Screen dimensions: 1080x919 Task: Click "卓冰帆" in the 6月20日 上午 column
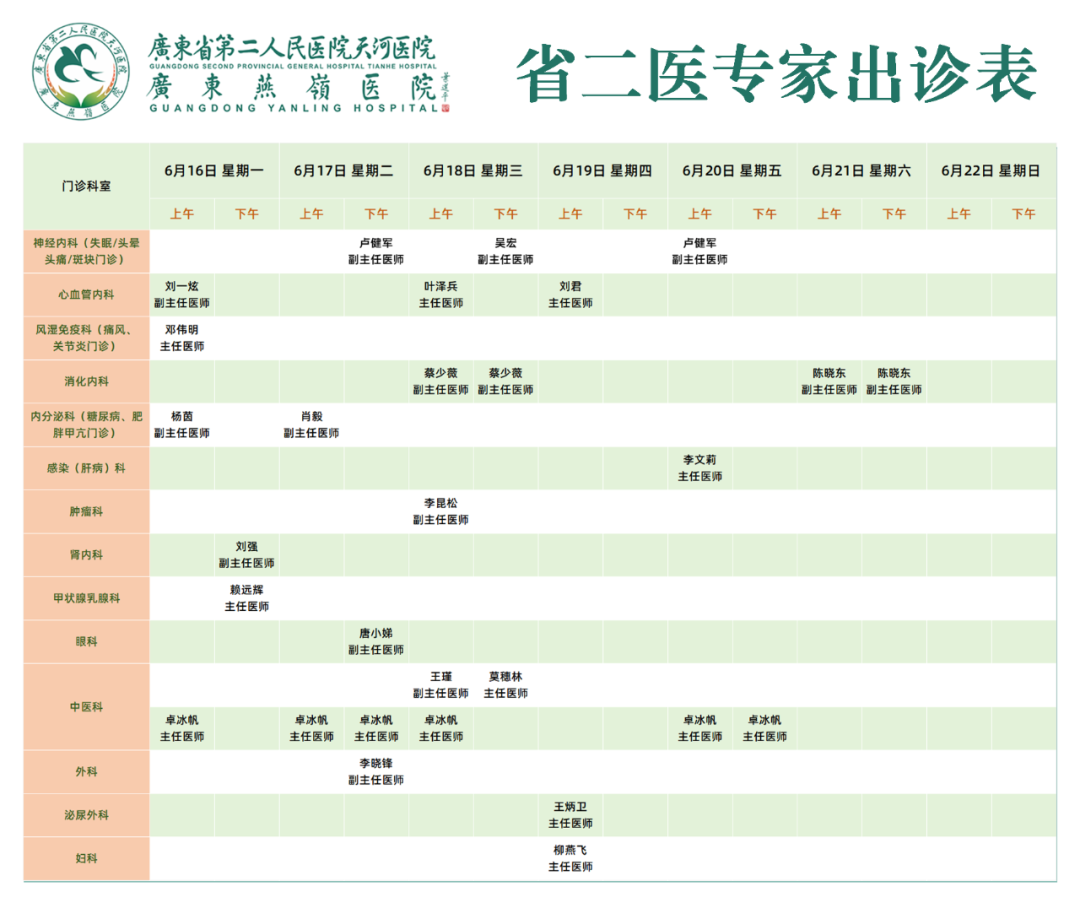pos(700,721)
